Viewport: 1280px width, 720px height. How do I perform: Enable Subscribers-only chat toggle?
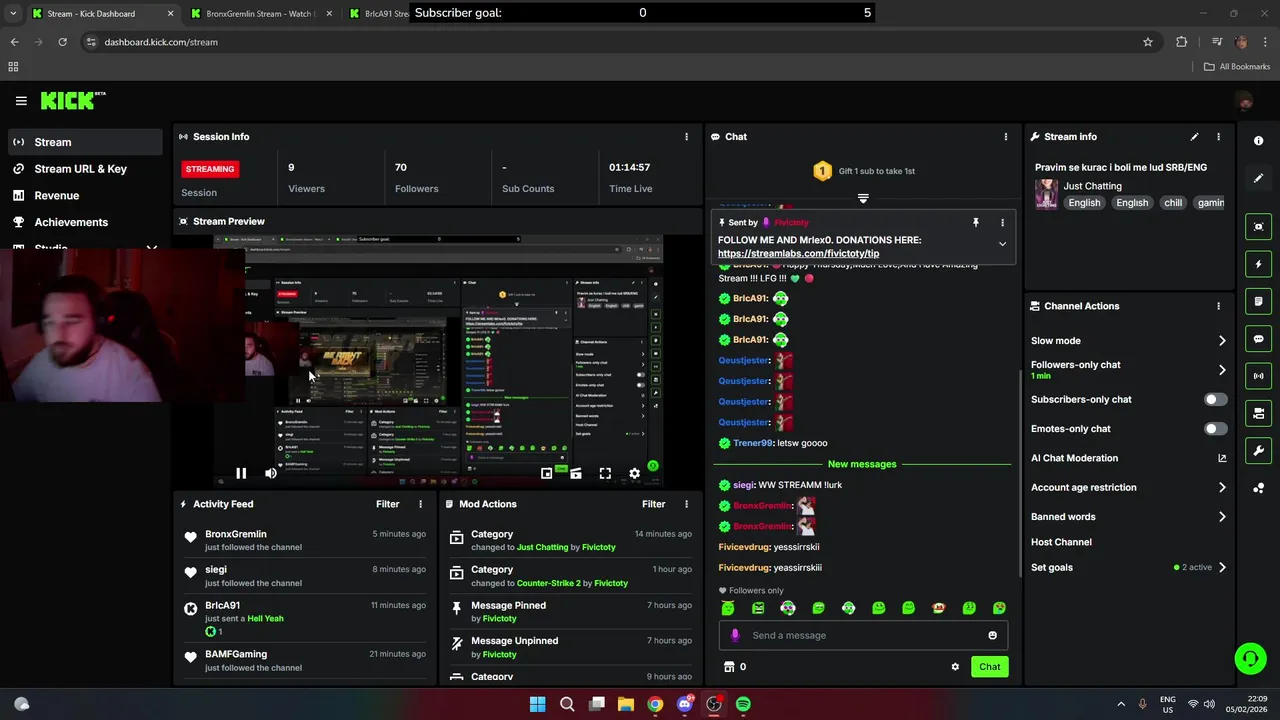tap(1215, 399)
